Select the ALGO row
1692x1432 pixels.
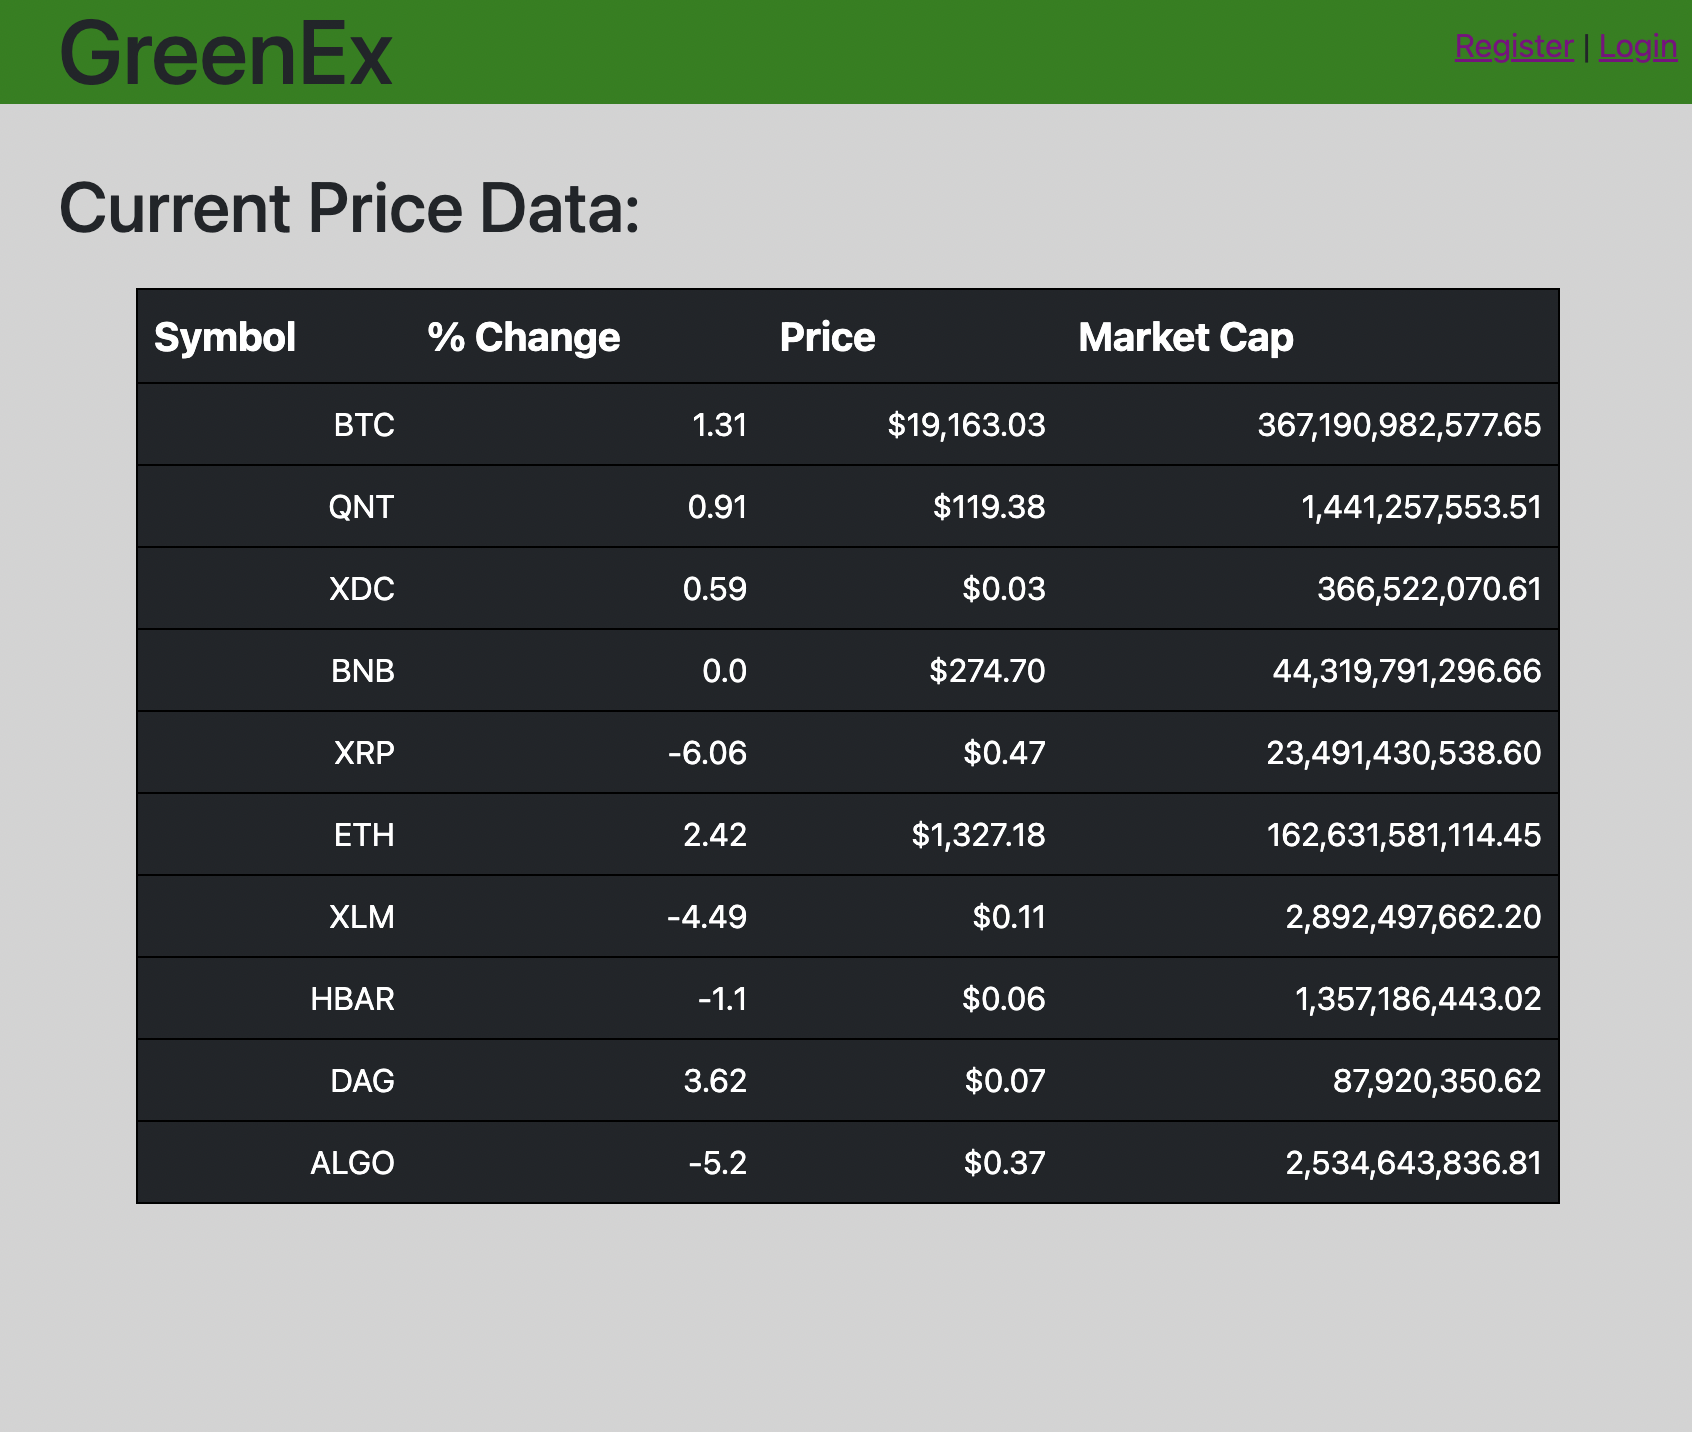click(x=848, y=1162)
